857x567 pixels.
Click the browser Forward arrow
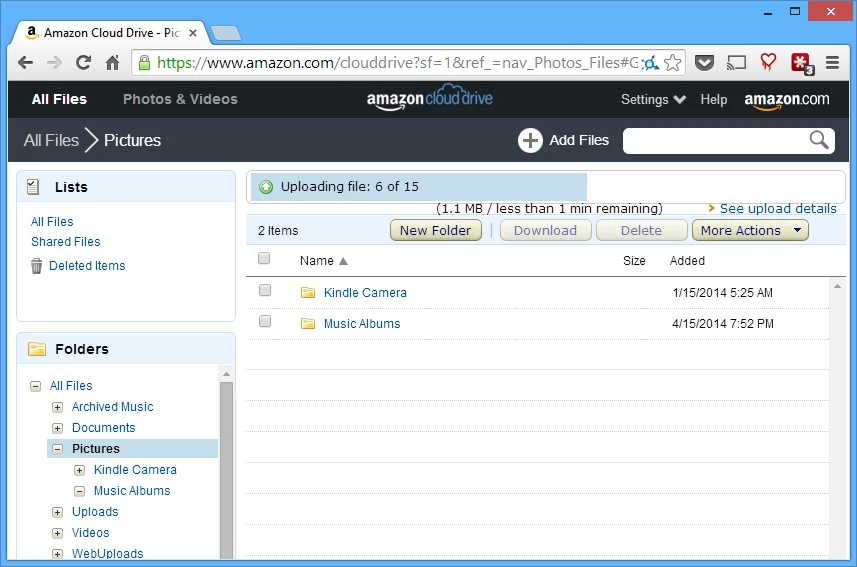54,63
